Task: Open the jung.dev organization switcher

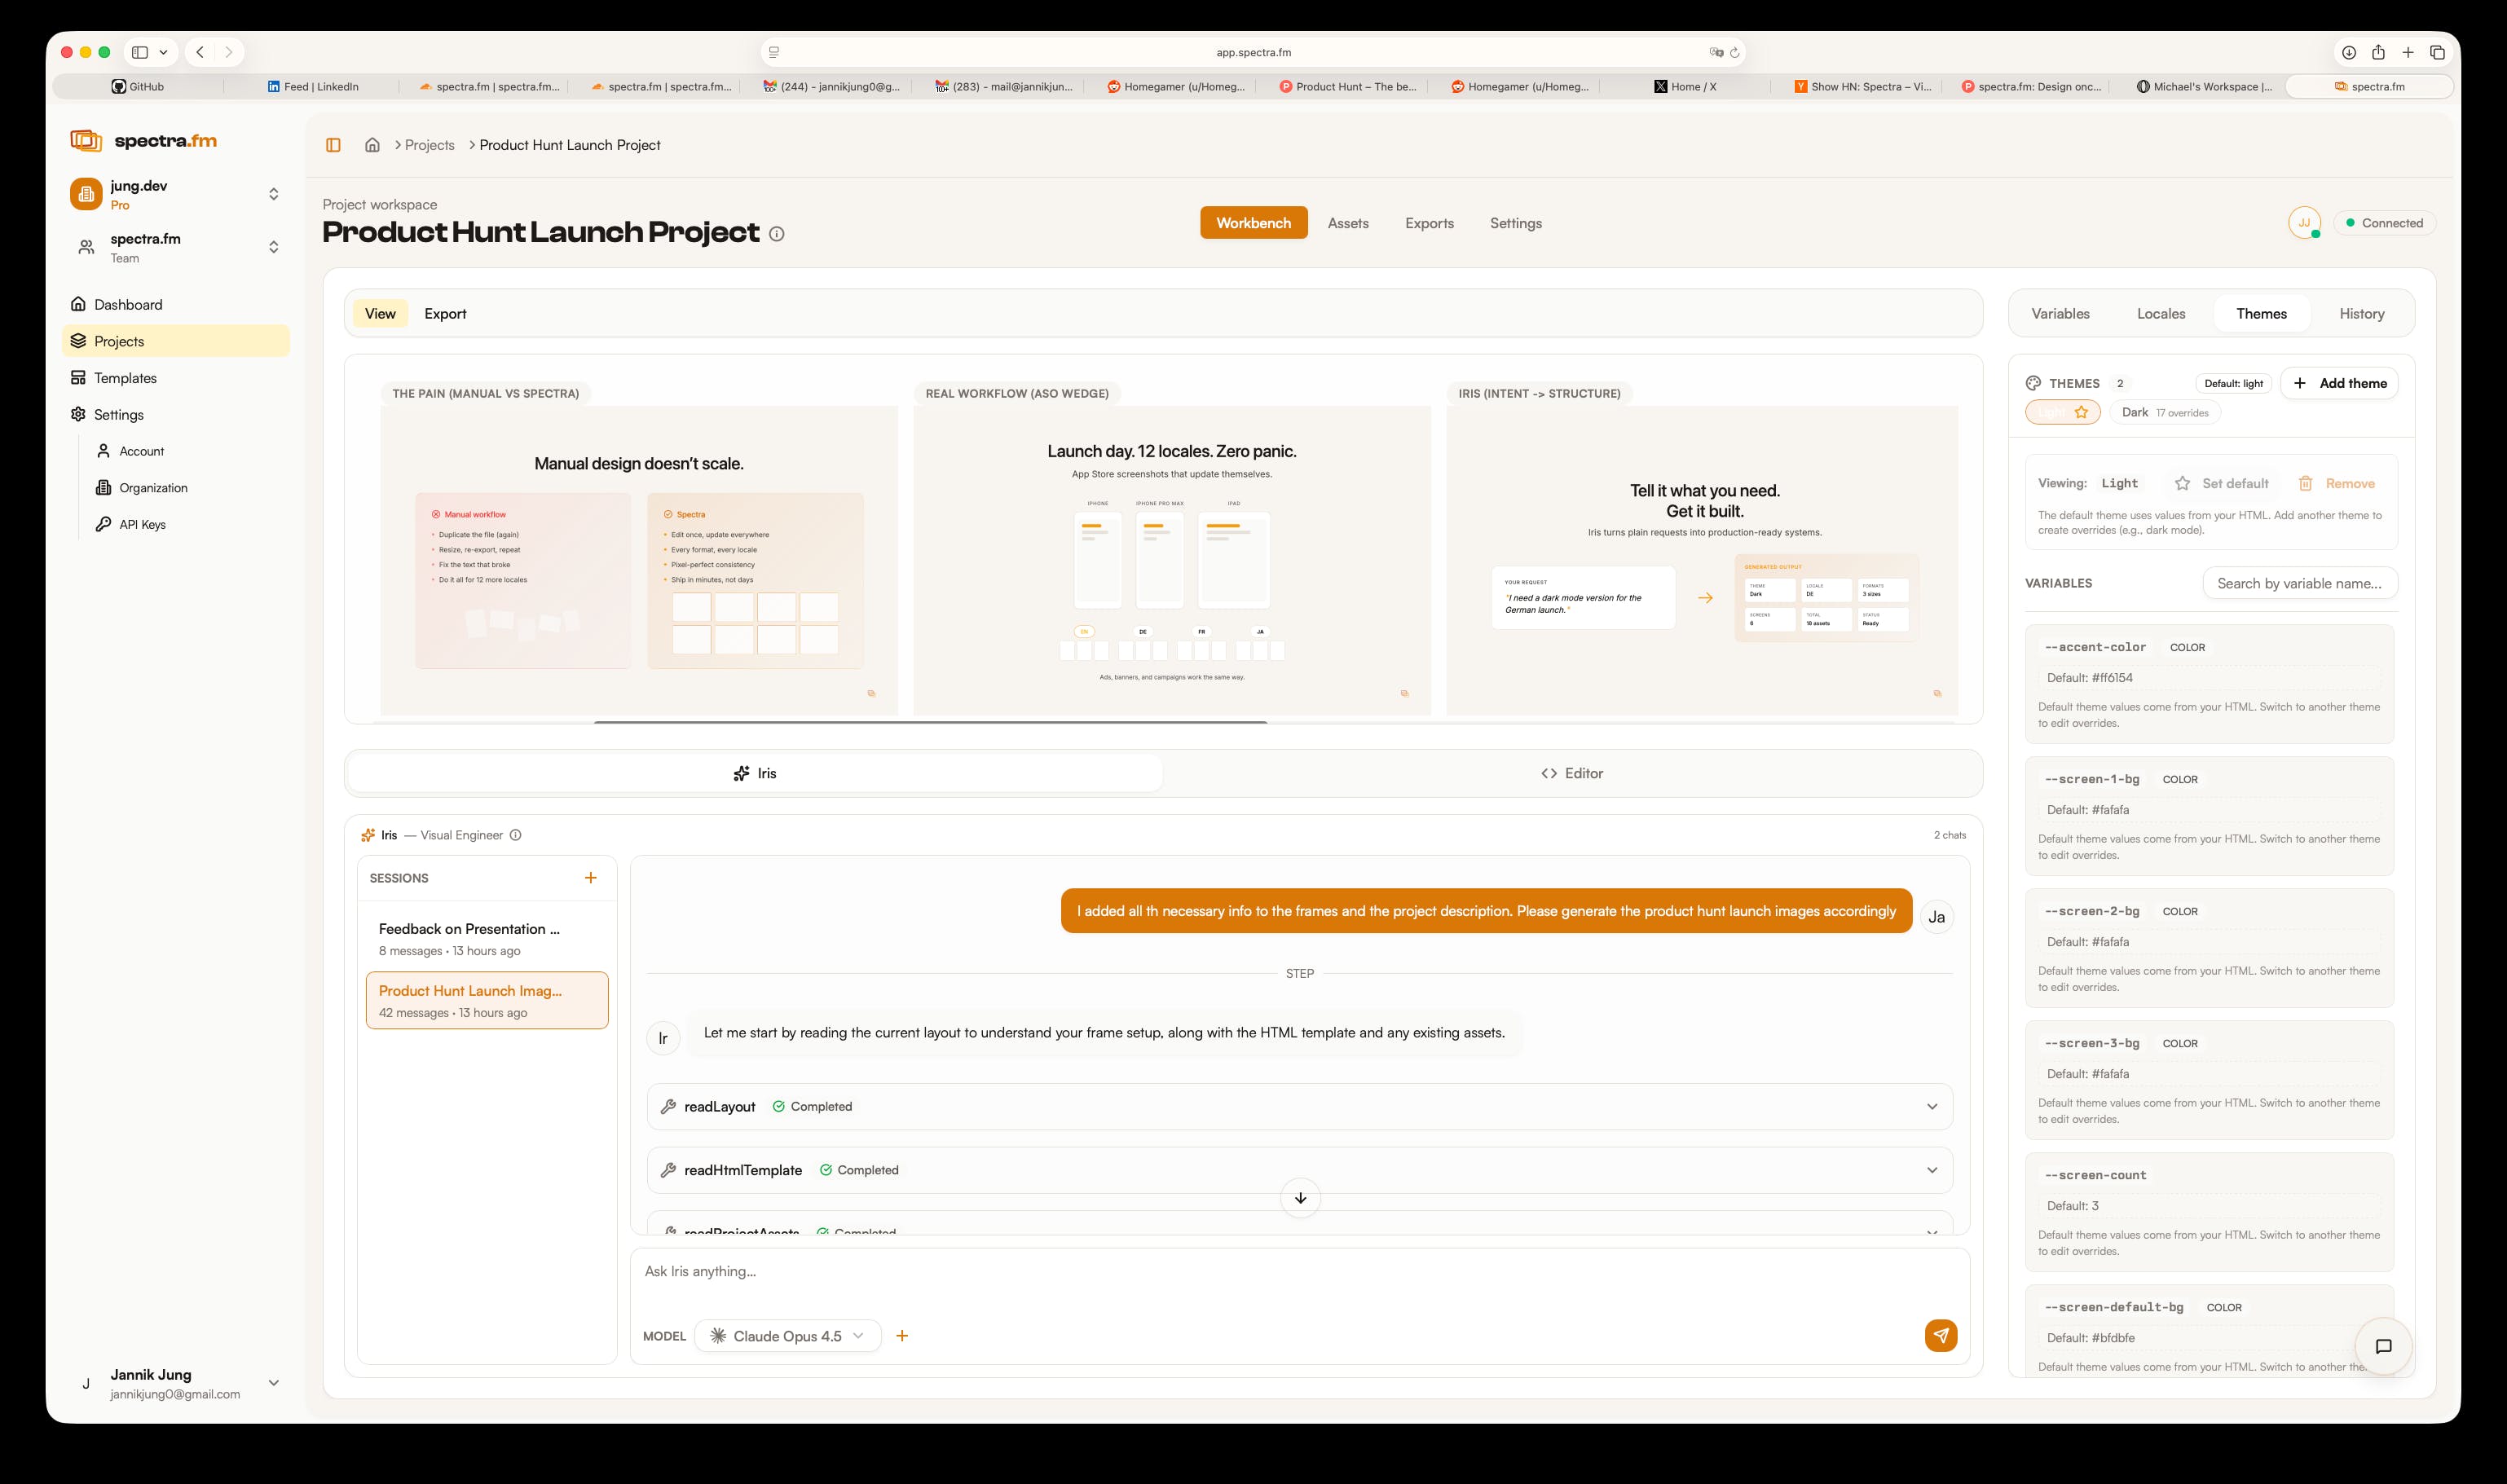Action: tap(175, 194)
